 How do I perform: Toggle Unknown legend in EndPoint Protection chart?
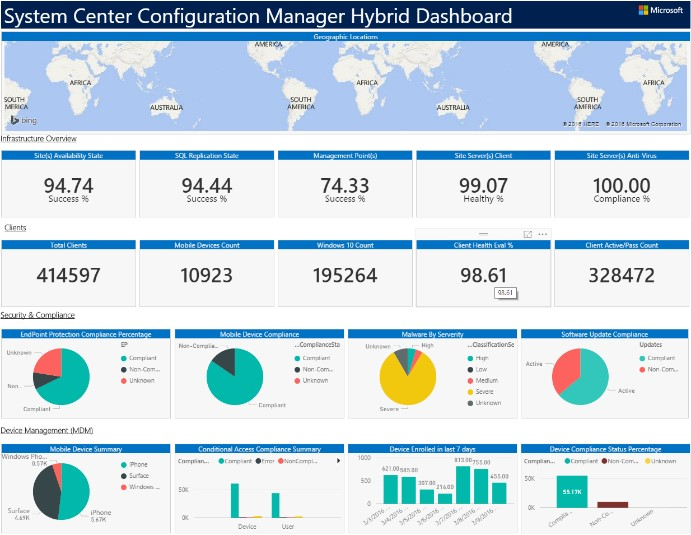coord(137,380)
